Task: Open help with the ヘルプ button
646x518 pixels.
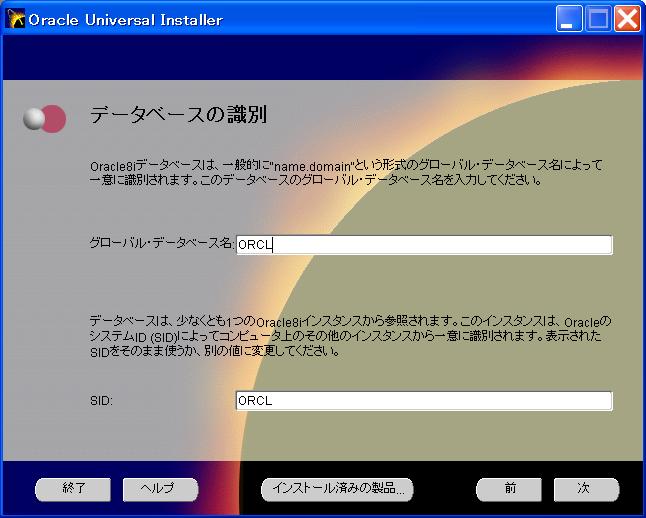Action: 160,489
